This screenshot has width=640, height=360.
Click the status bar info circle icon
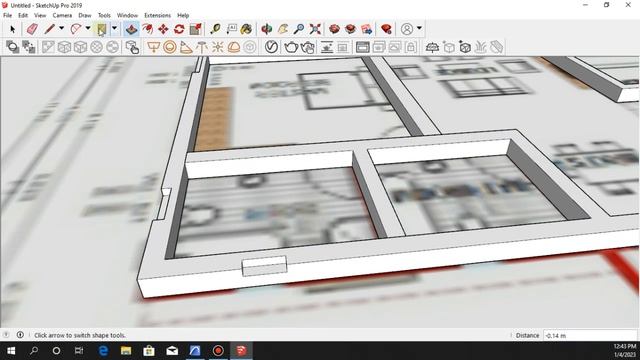tap(20, 335)
